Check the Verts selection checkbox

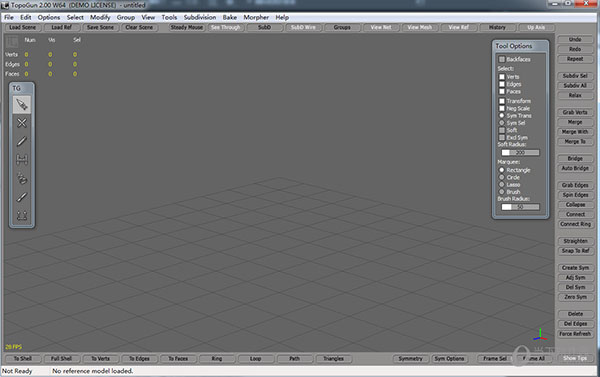coord(502,77)
